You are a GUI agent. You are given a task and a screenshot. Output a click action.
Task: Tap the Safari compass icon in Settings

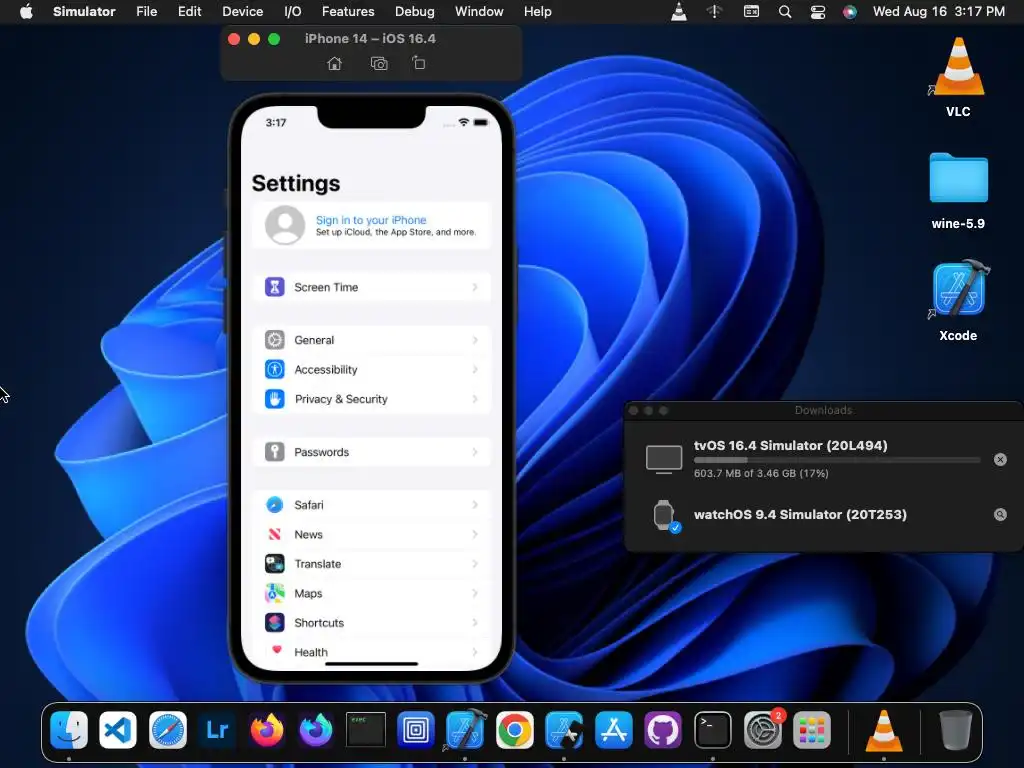point(274,504)
